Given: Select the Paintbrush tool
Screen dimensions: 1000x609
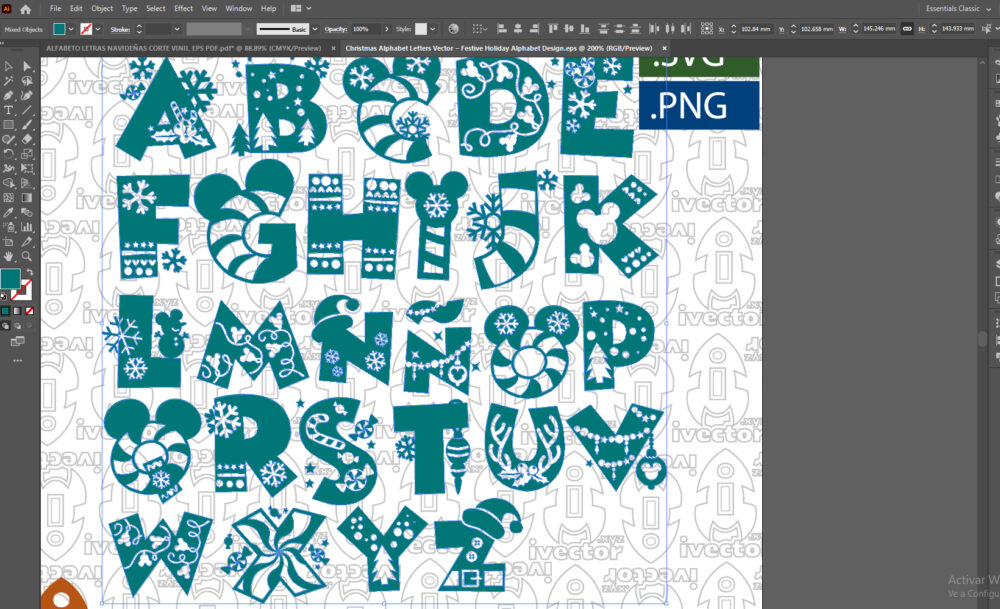Looking at the screenshot, I should [x=27, y=125].
